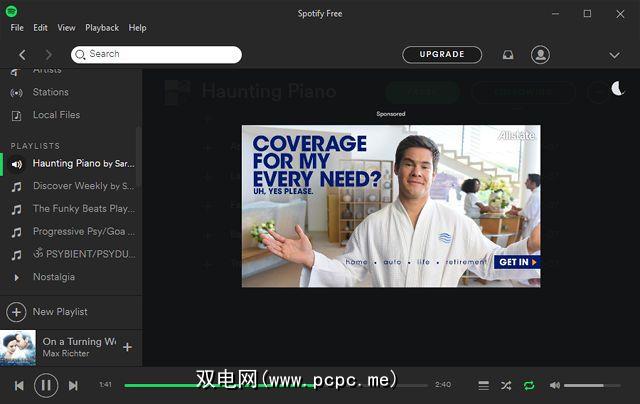Viewport: 640px width, 404px height.
Task: Click the Spotify logo icon
Action: click(11, 11)
